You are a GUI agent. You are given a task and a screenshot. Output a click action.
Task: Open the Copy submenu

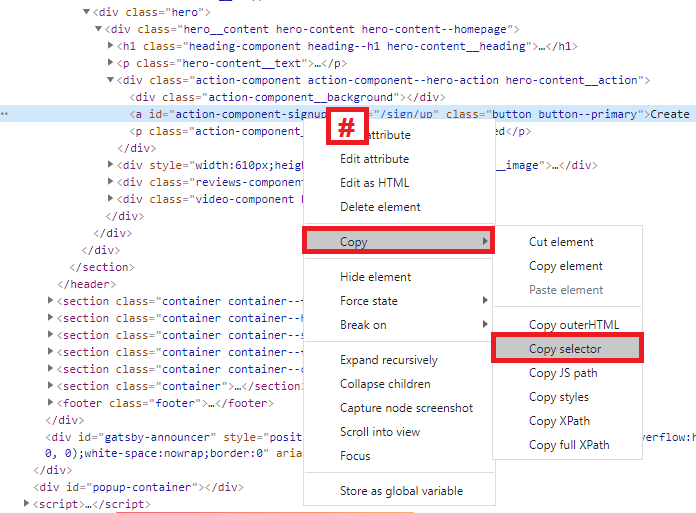click(399, 241)
